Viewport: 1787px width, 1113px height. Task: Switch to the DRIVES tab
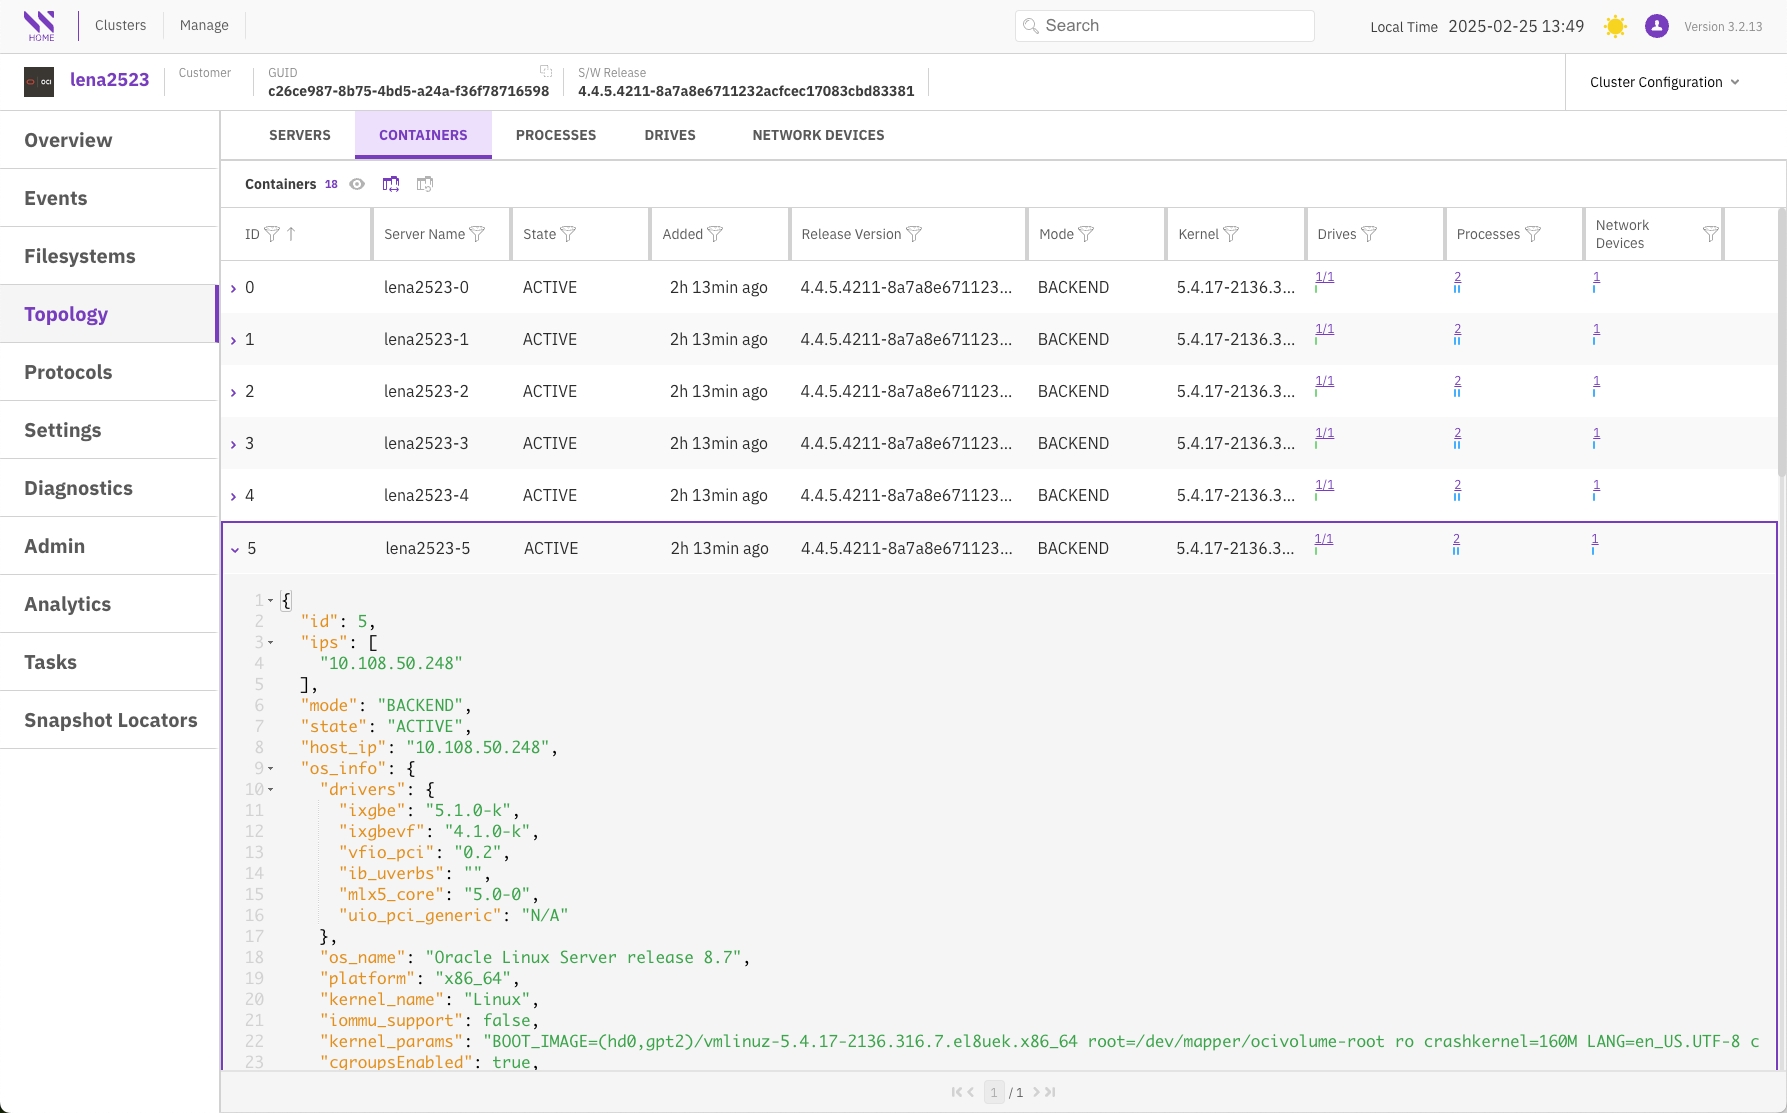(x=669, y=135)
